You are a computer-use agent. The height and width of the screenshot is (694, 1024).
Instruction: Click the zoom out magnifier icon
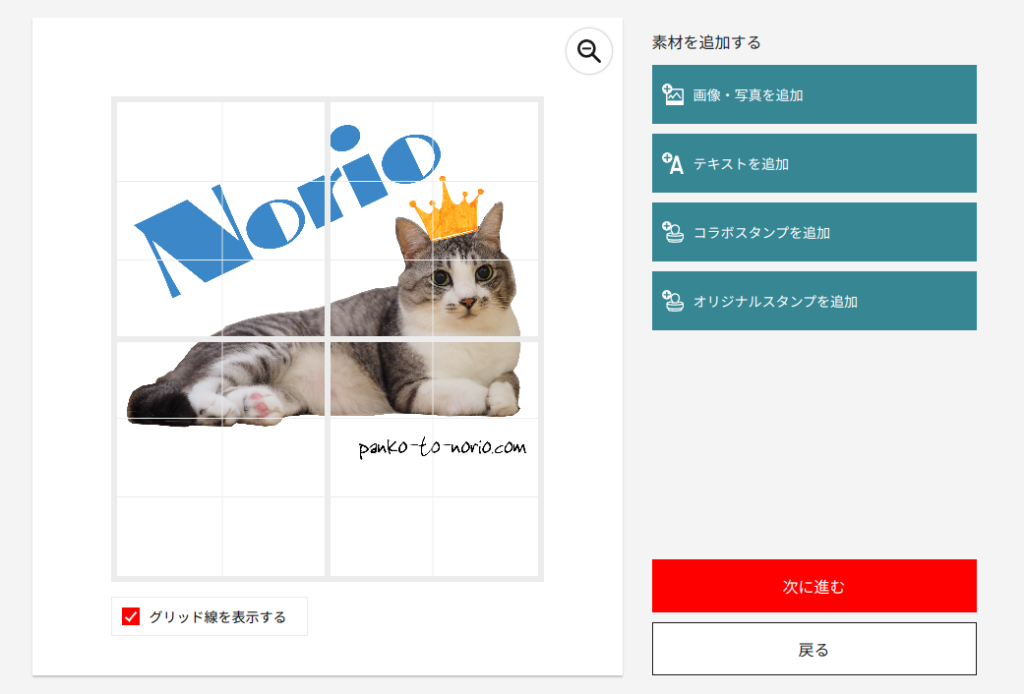pyautogui.click(x=588, y=51)
